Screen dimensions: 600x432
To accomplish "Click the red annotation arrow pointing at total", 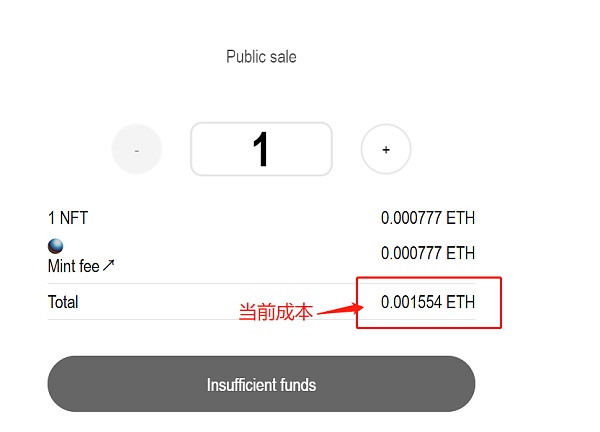I will point(339,308).
